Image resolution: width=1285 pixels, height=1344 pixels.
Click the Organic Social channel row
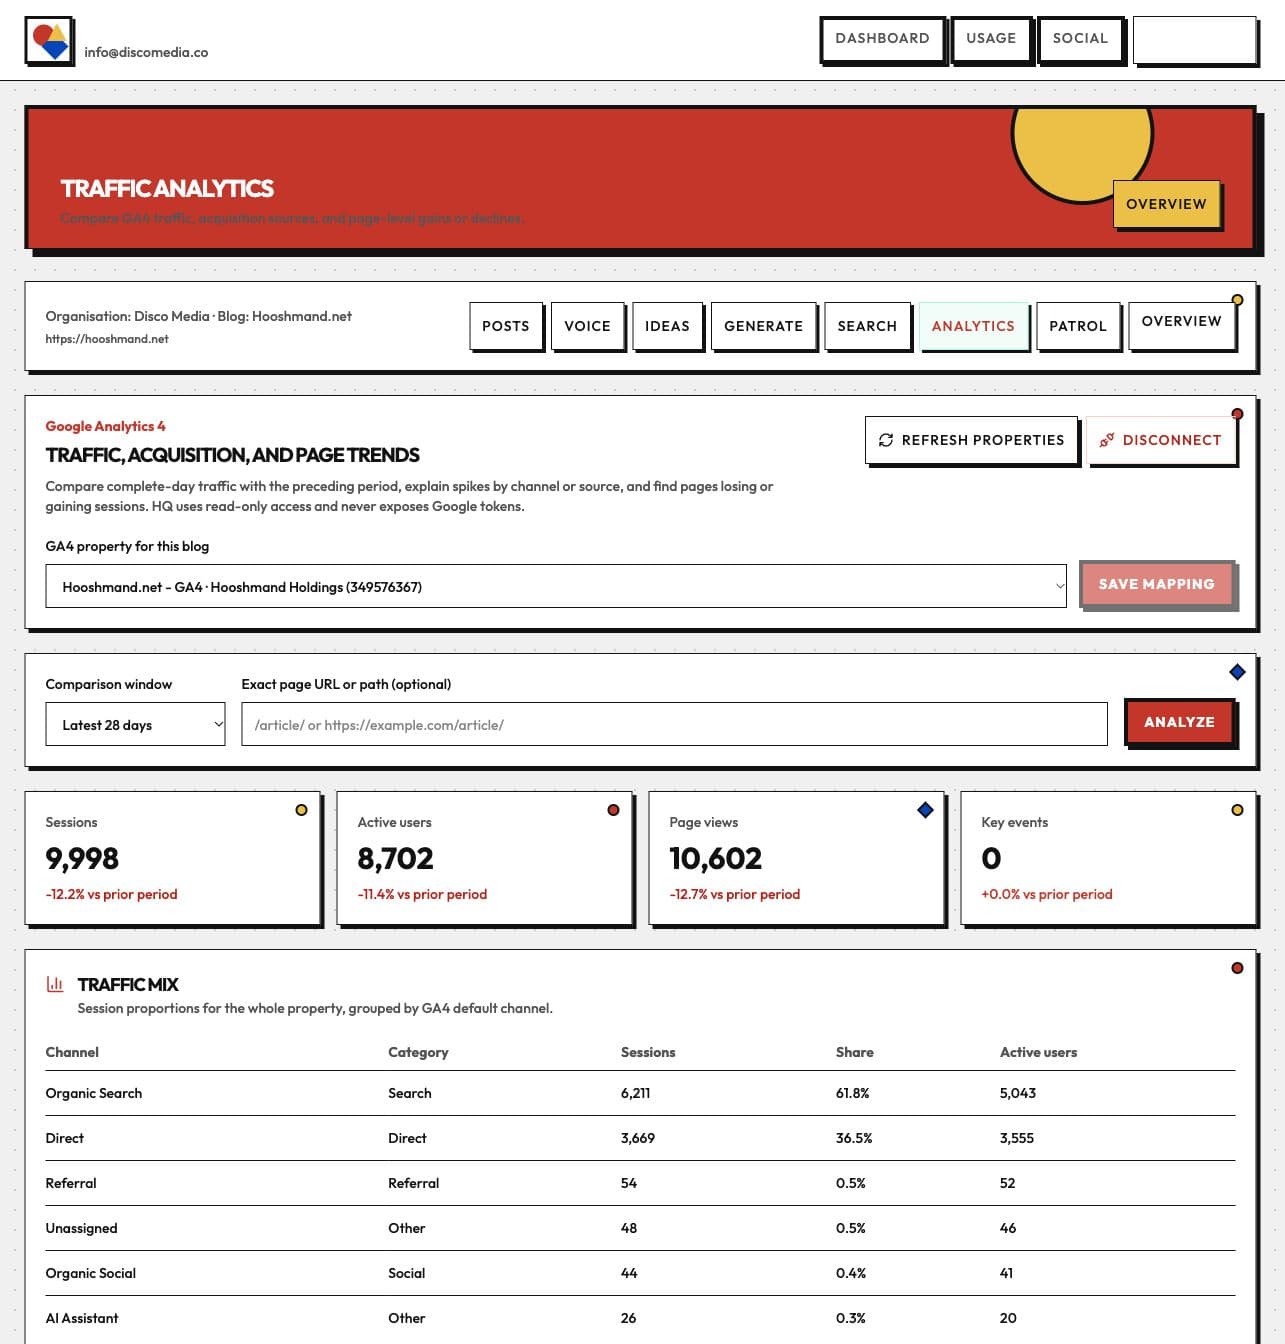click(x=640, y=1273)
